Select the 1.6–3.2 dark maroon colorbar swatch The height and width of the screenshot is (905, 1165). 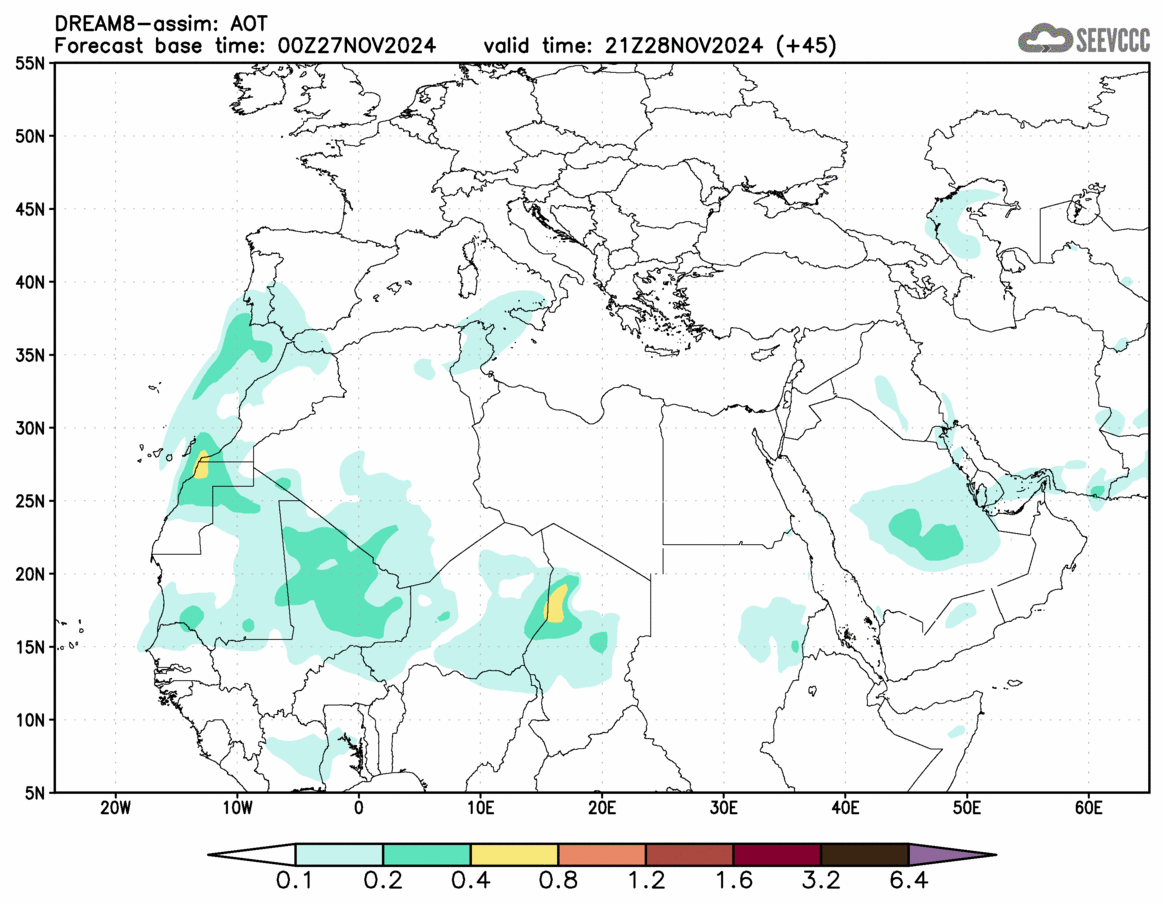coord(777,854)
